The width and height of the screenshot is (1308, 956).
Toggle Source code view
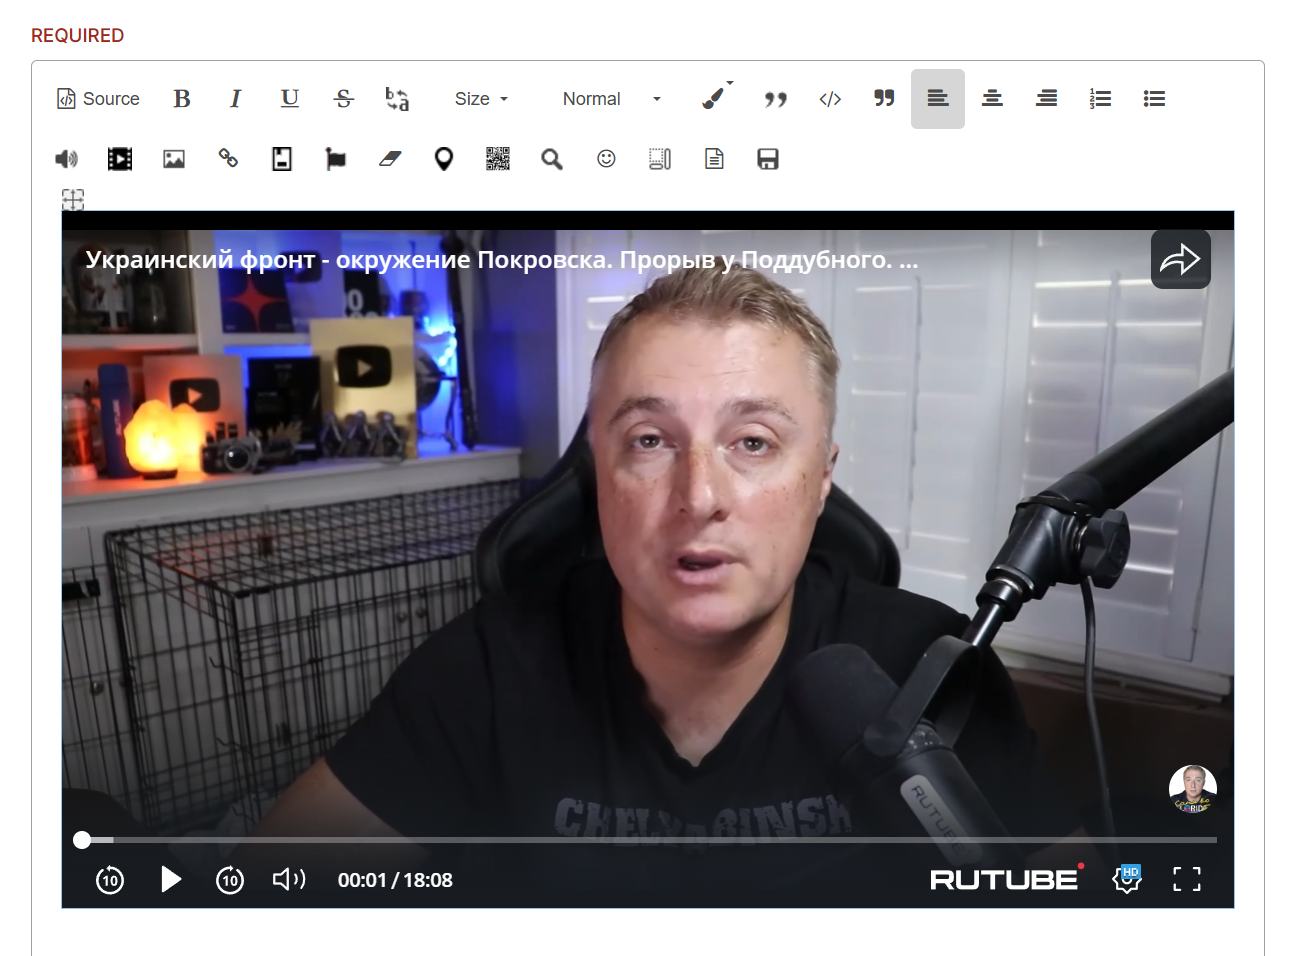pos(98,99)
